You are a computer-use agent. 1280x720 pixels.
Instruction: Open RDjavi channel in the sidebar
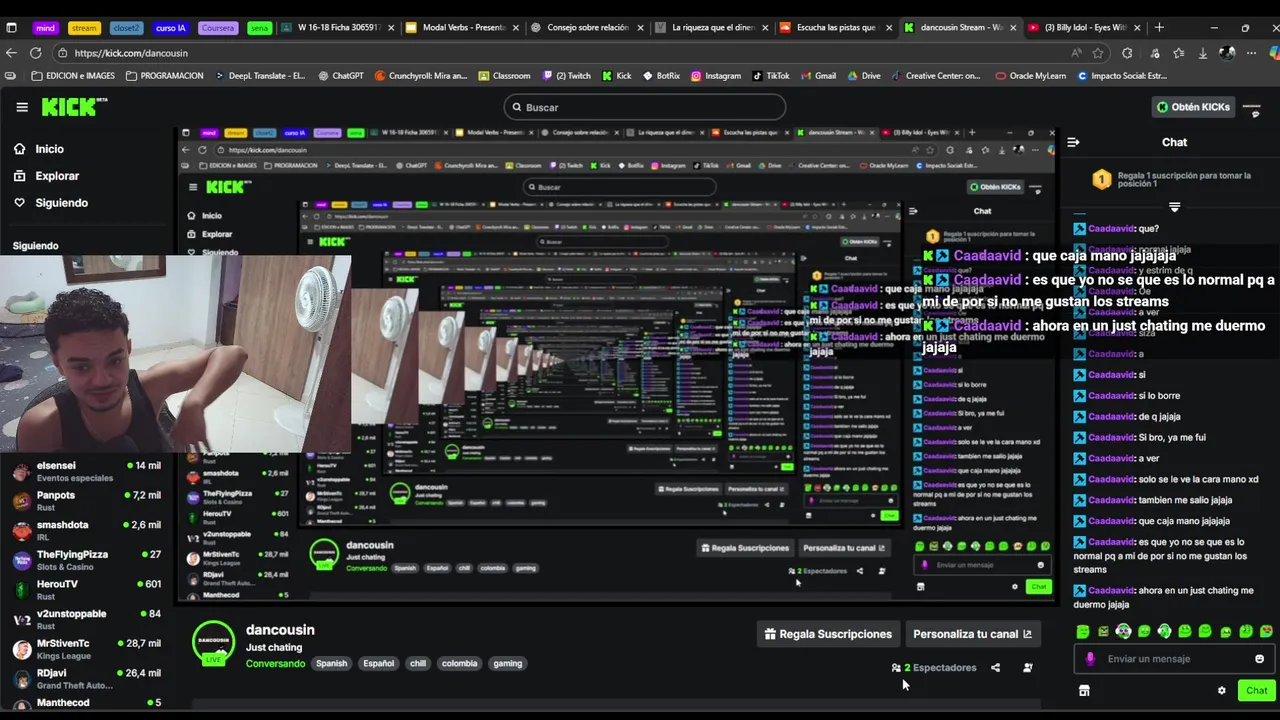click(86, 679)
